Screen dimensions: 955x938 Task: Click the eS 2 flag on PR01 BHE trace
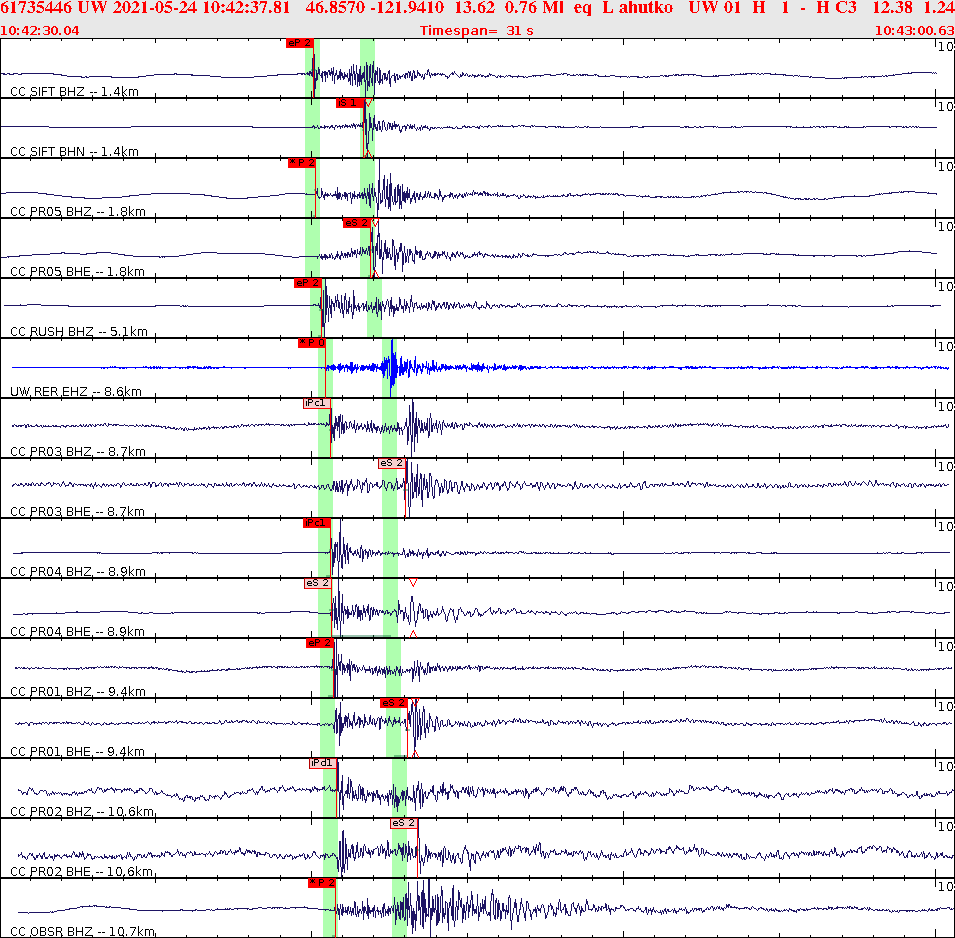click(394, 702)
